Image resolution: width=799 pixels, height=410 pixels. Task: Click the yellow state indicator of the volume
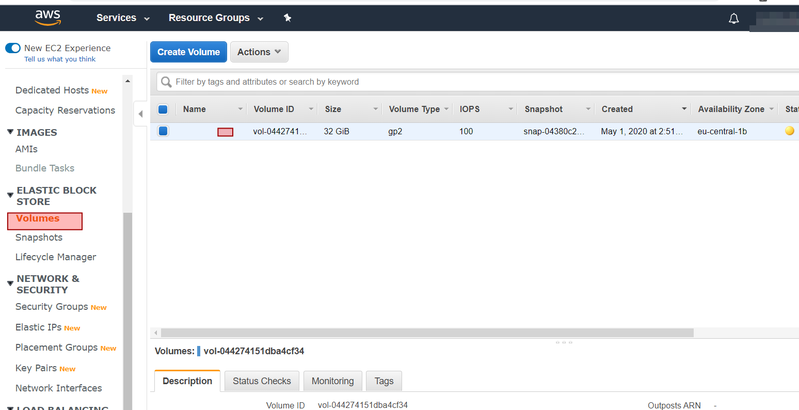(789, 131)
